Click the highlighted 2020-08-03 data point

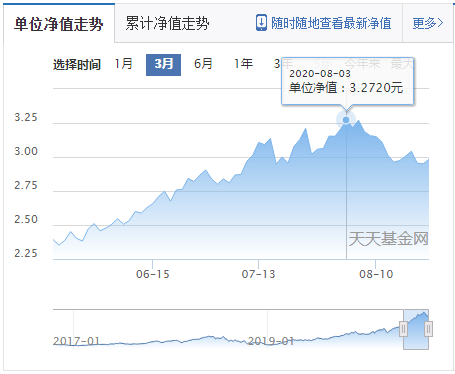click(x=346, y=120)
